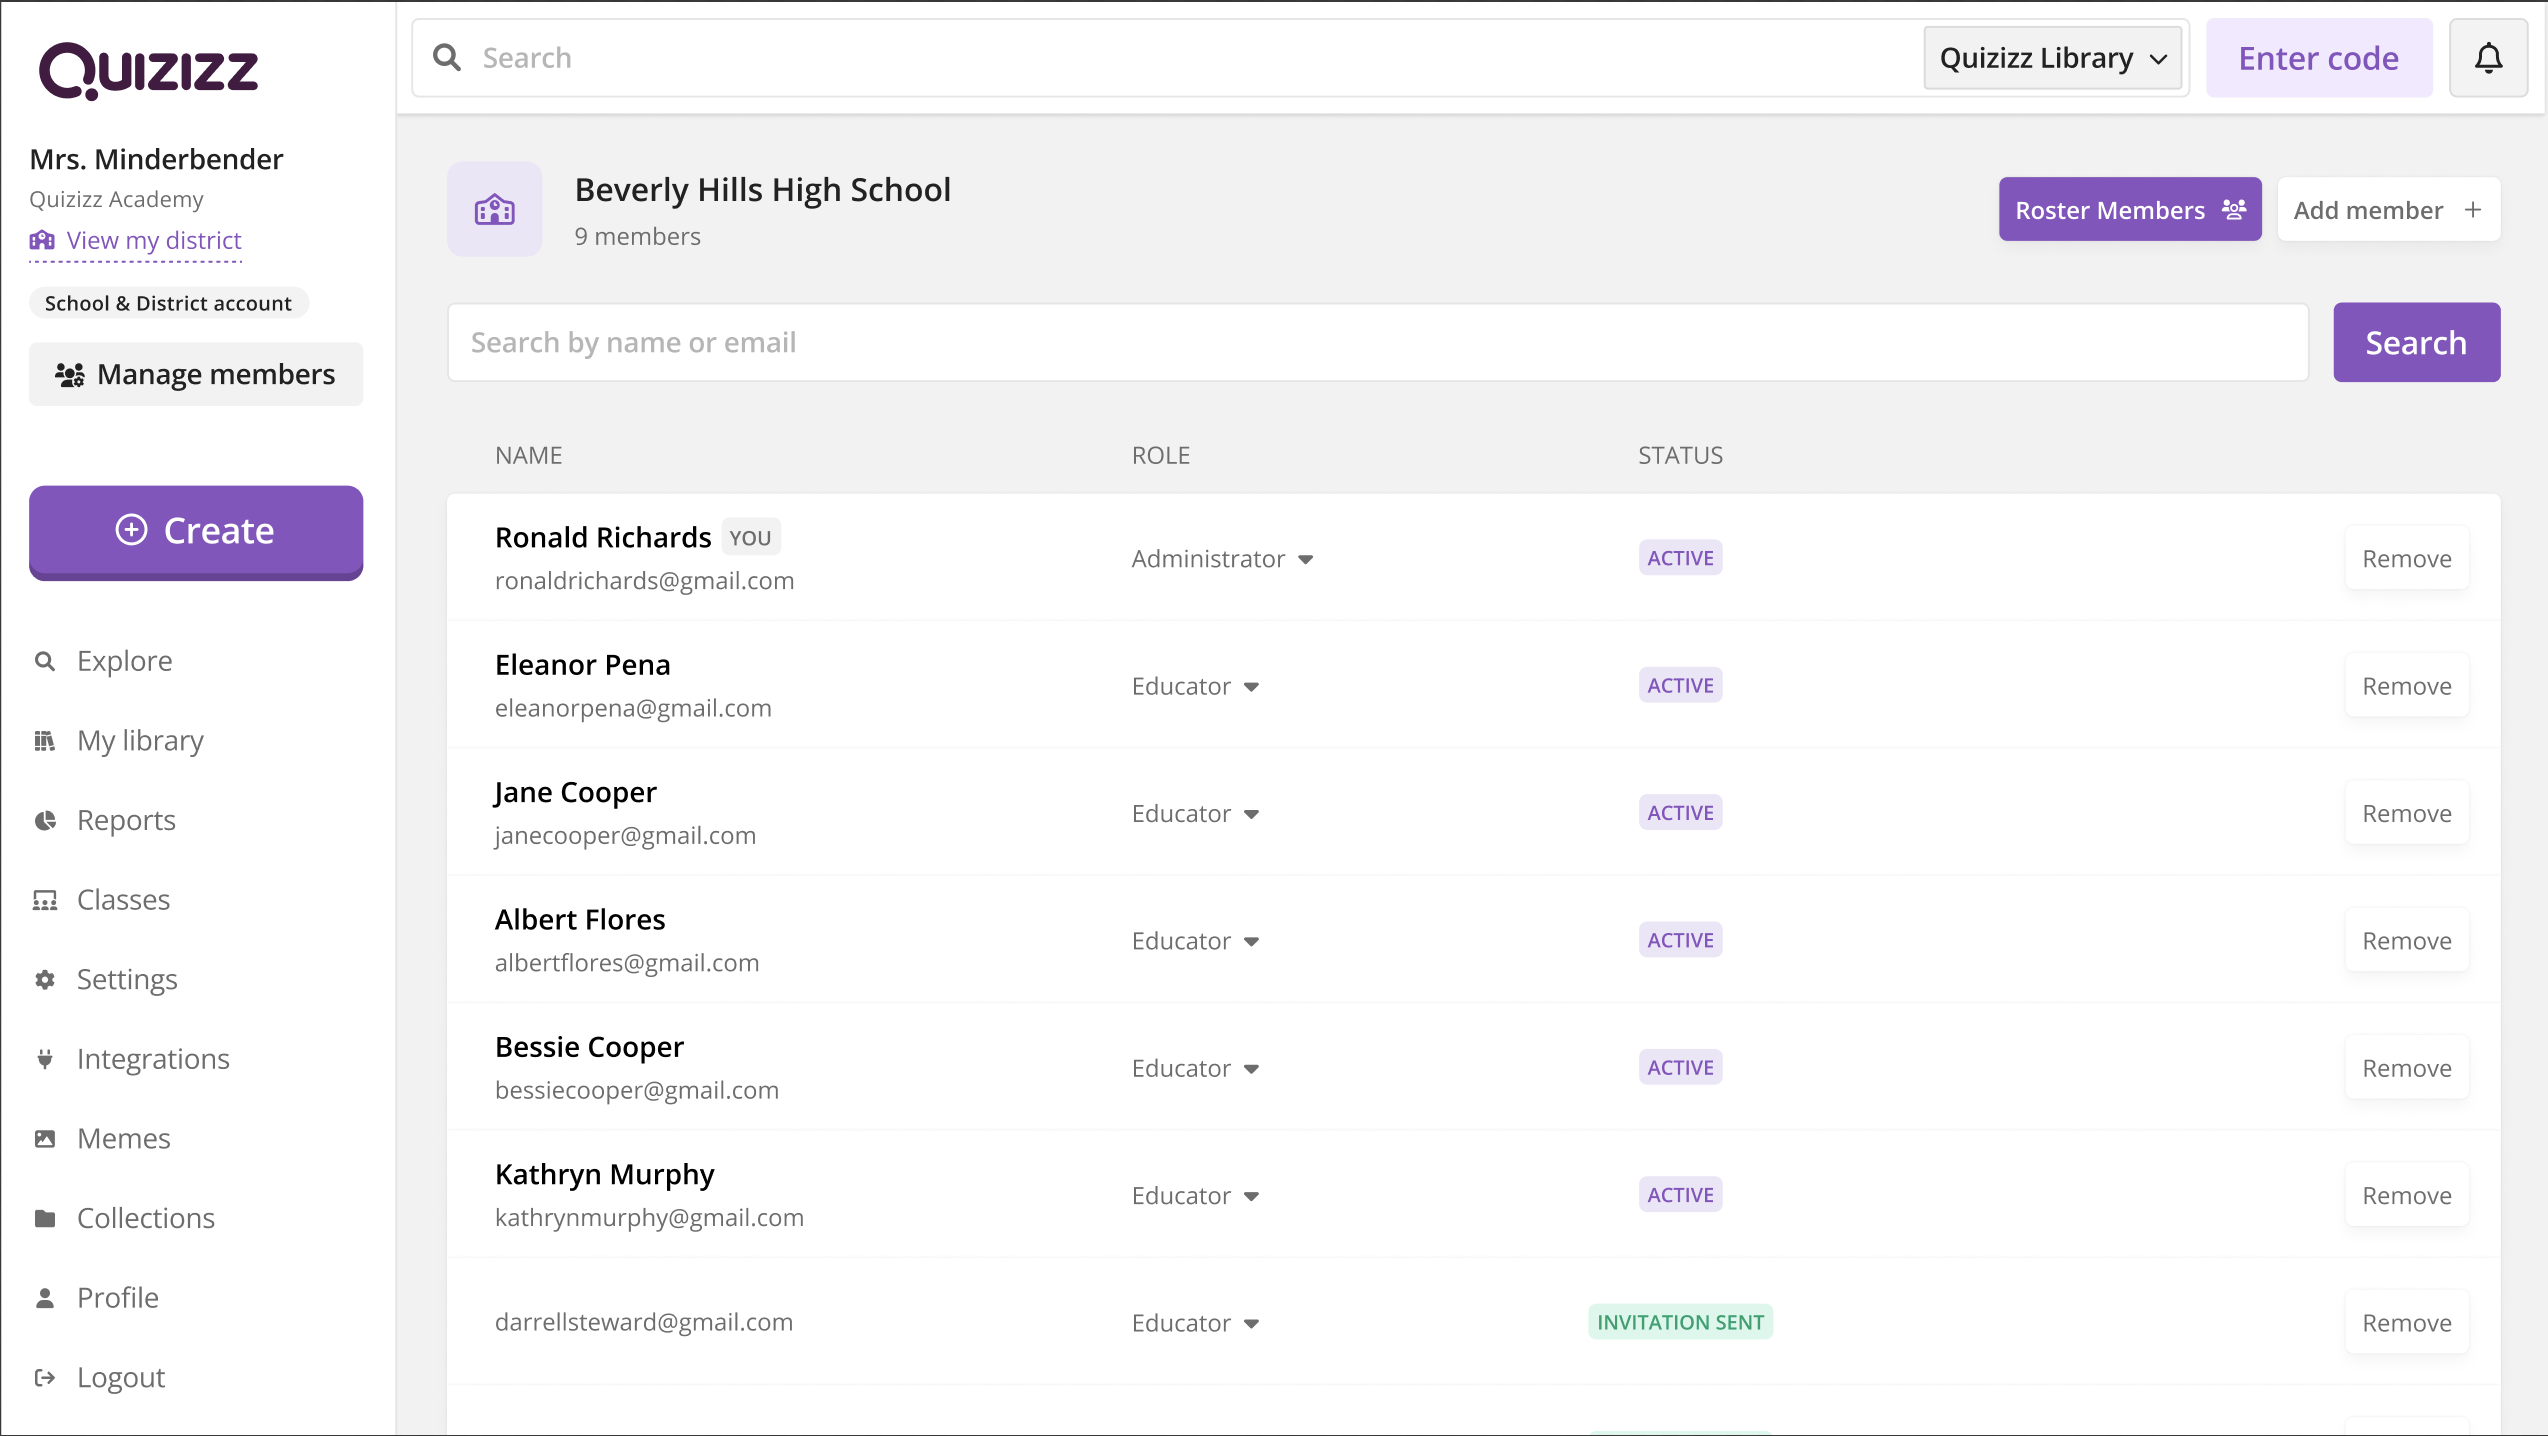
Task: Open Albert Flores' role dropdown
Action: 1195,941
